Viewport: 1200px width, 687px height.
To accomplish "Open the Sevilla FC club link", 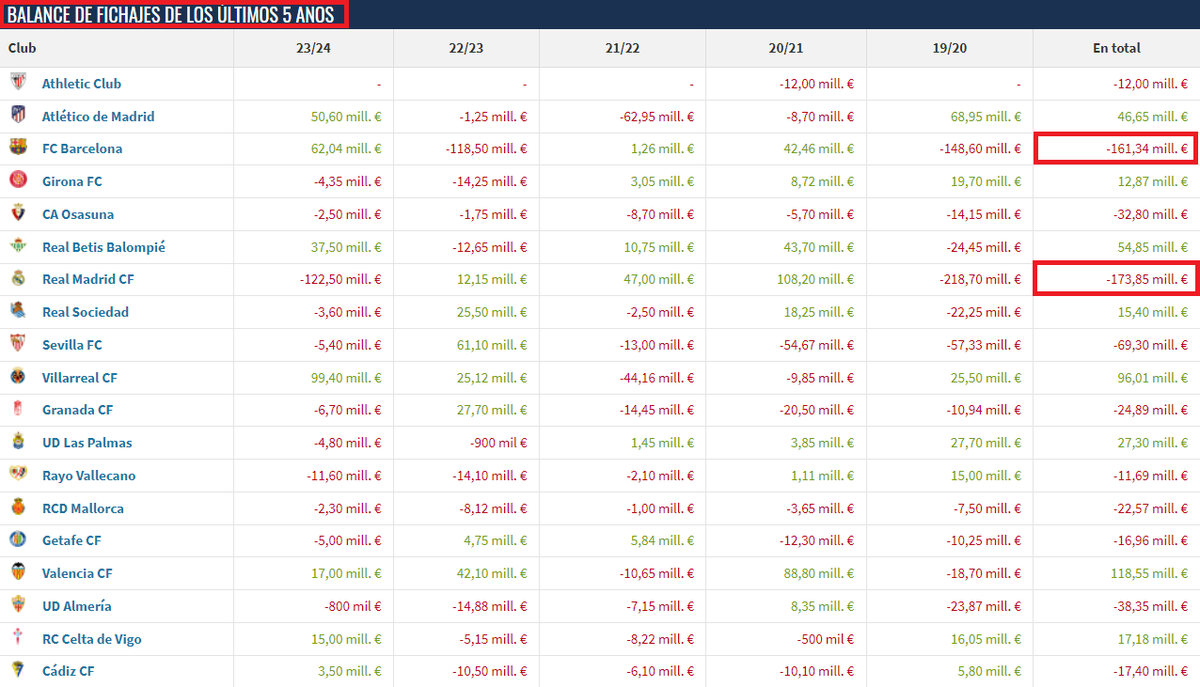I will 72,345.
